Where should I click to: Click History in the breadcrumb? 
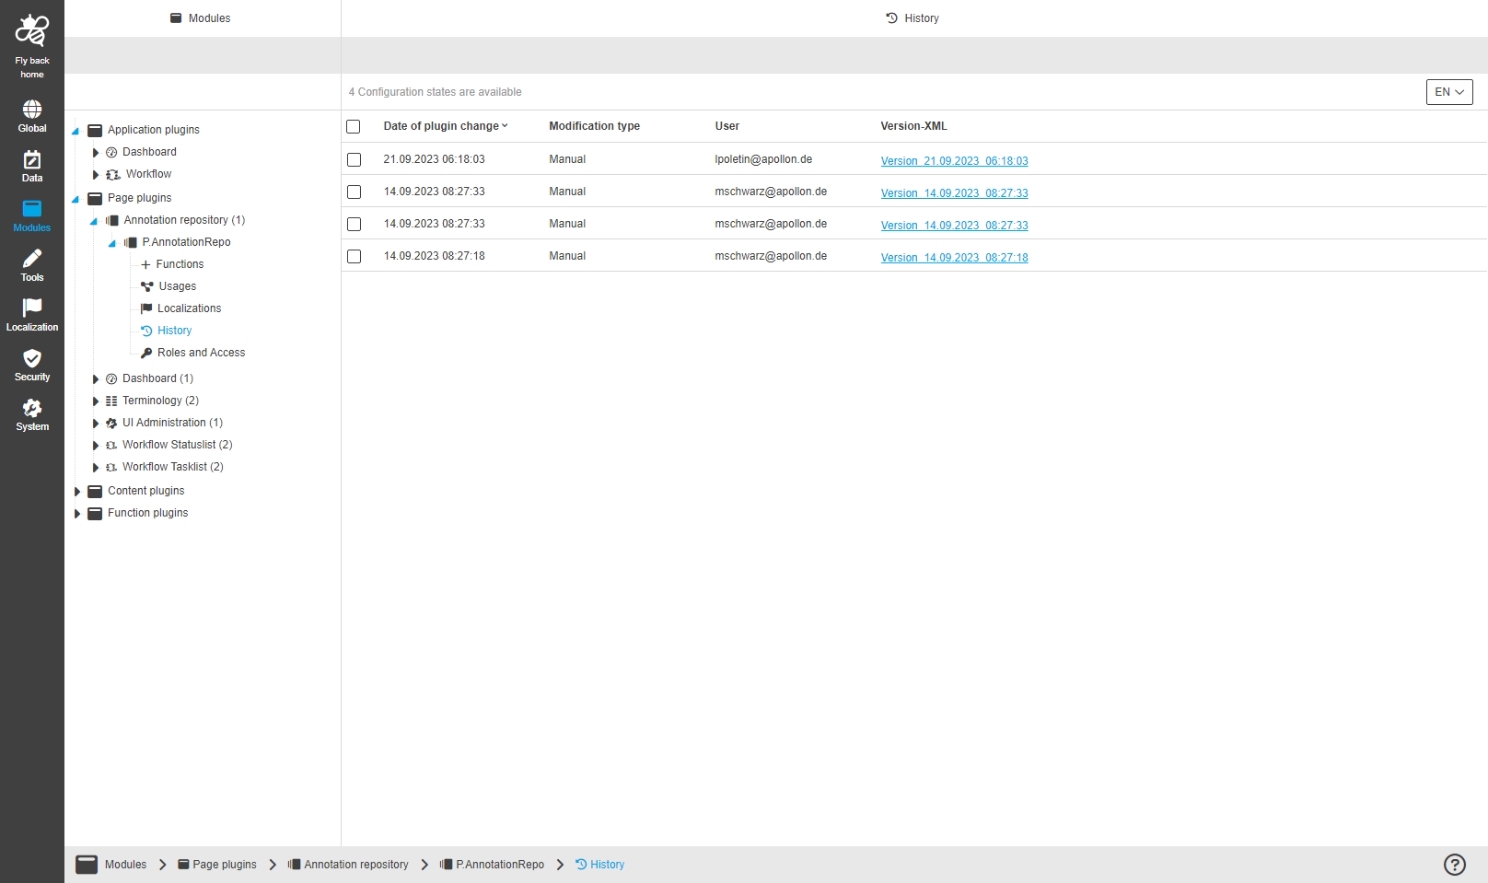pos(600,865)
